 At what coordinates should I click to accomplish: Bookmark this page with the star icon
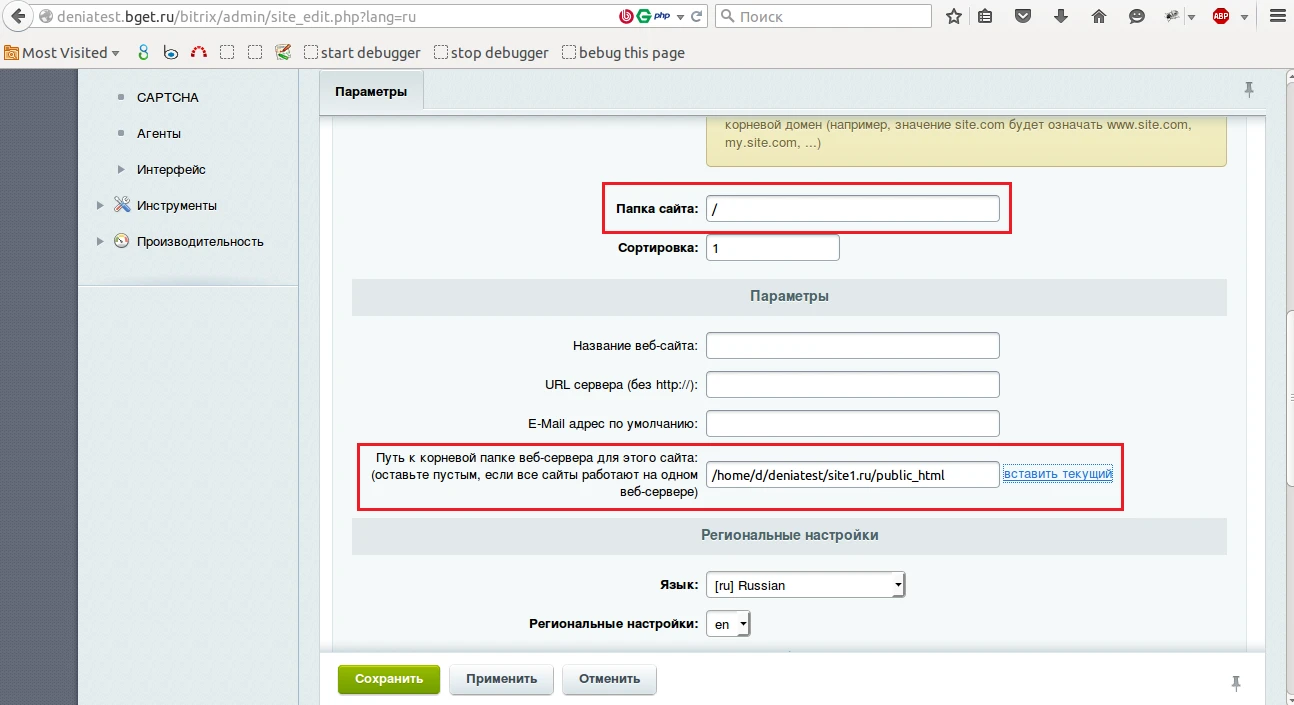click(x=954, y=16)
